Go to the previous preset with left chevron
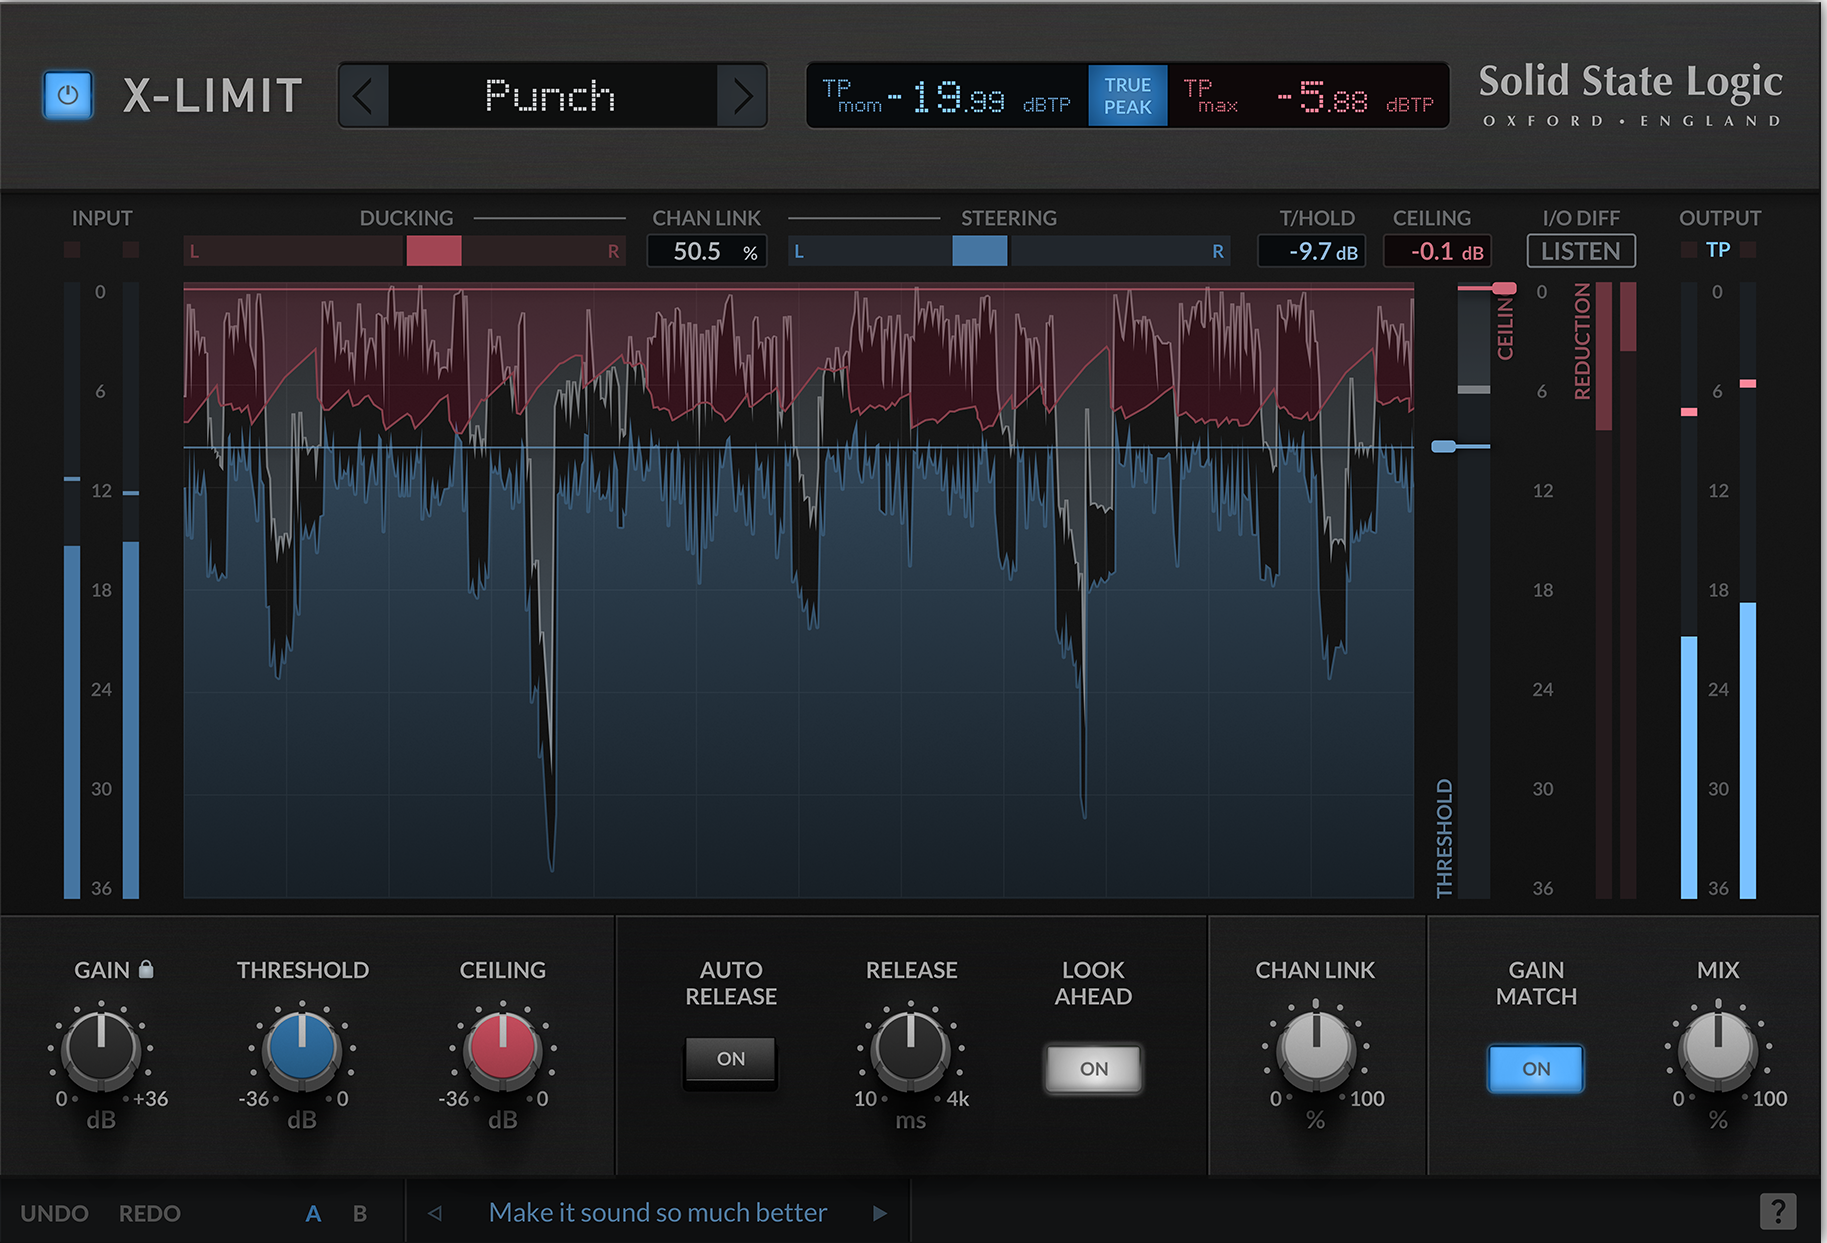Screen dimensions: 1827x1243 click(364, 96)
